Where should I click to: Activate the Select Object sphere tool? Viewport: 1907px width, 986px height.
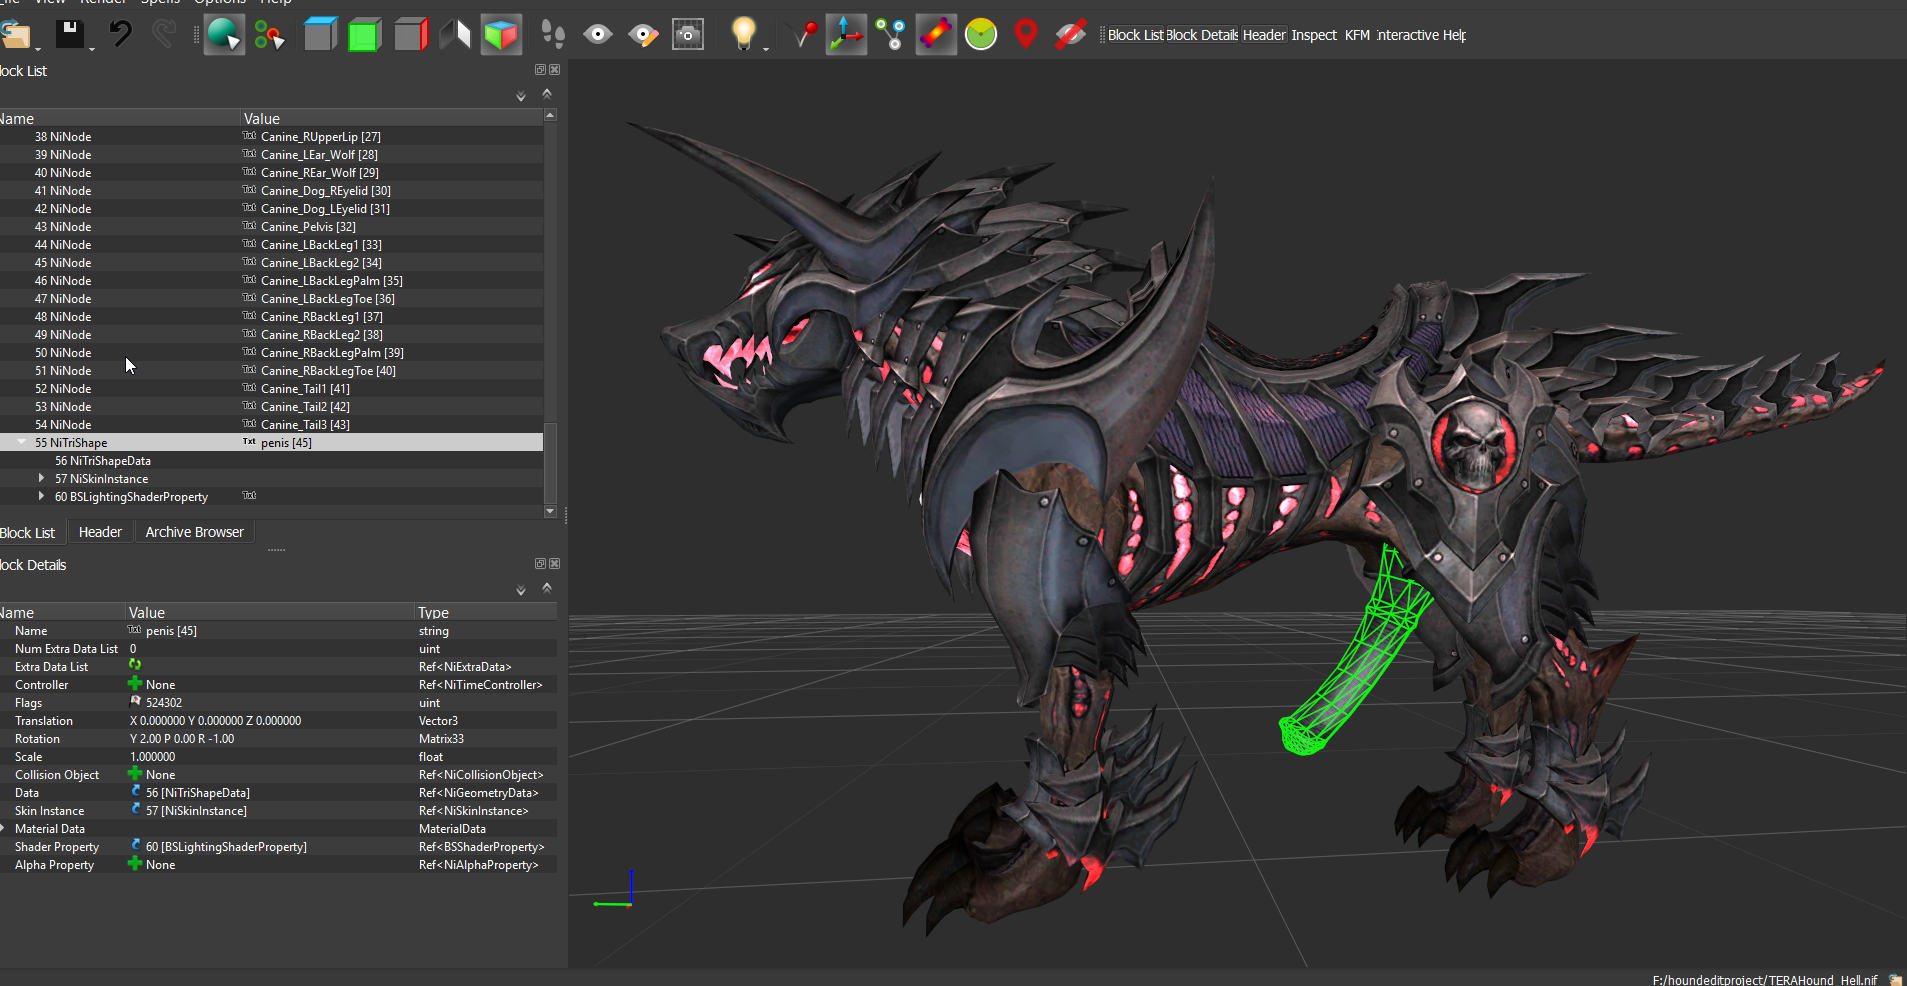[x=224, y=35]
